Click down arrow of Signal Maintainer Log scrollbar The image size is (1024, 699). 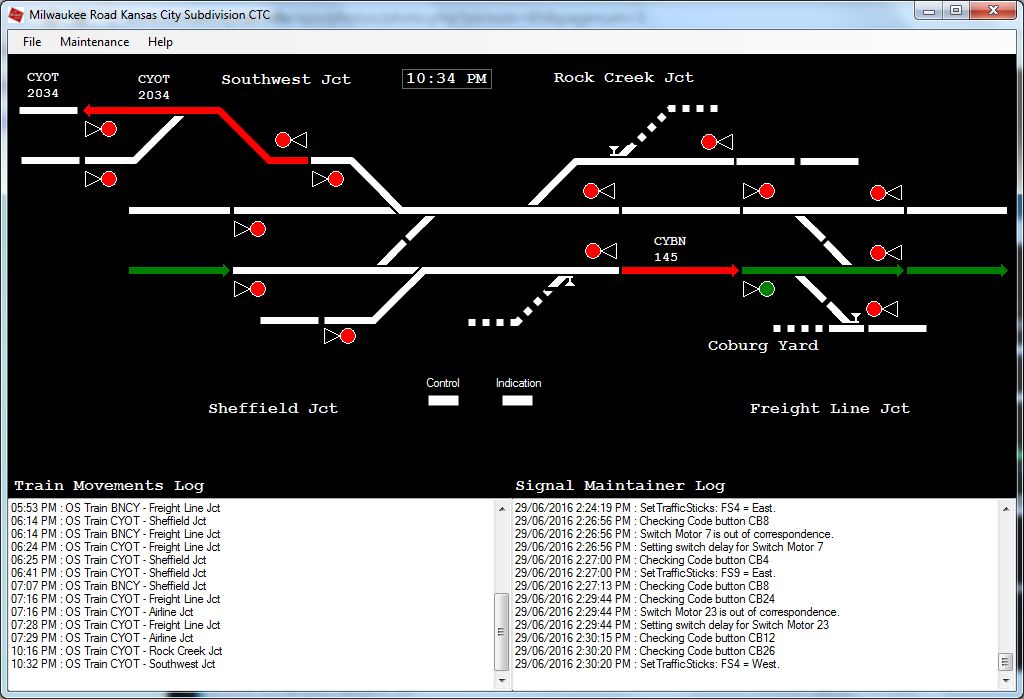pos(1006,680)
